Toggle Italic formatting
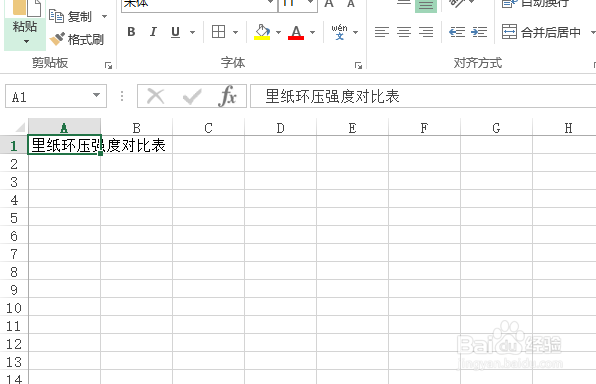This screenshot has width=596, height=384. [x=153, y=32]
